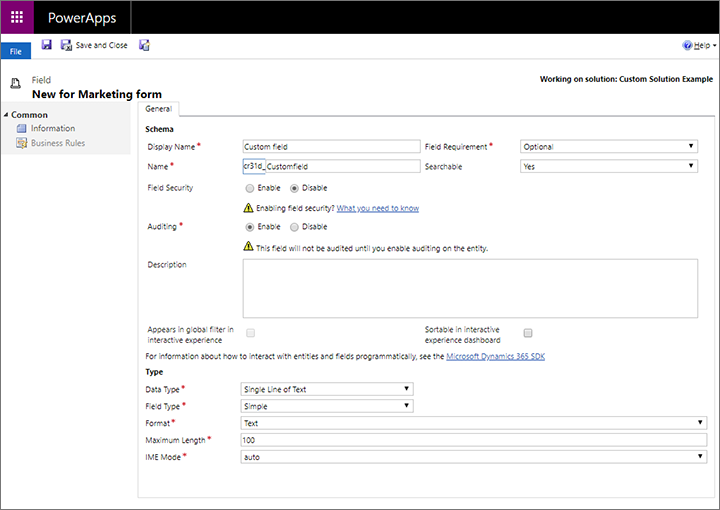
Task: Open the Field Type dropdown
Action: tap(327, 406)
